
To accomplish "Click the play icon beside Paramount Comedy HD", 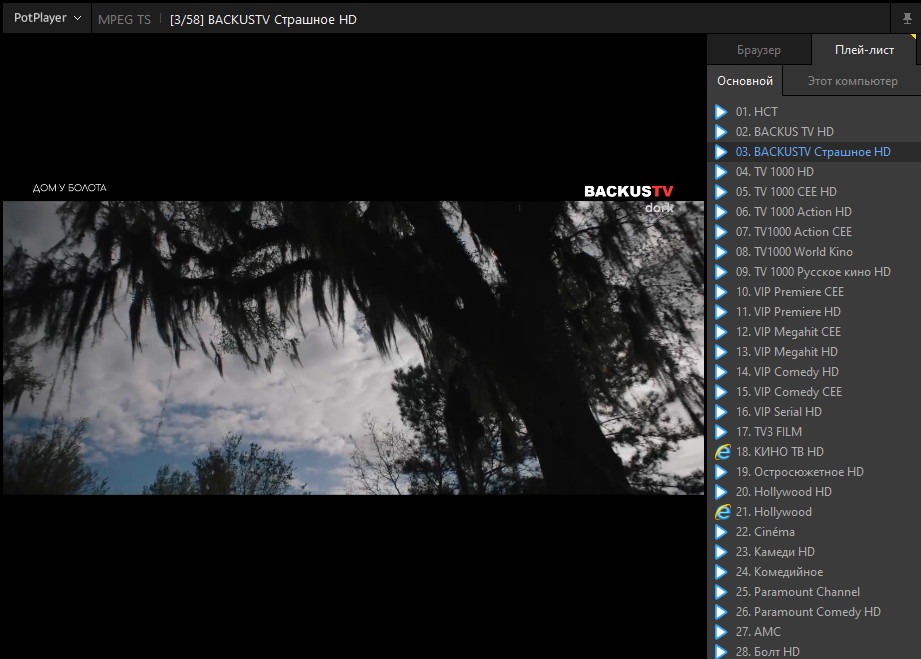I will (x=721, y=611).
